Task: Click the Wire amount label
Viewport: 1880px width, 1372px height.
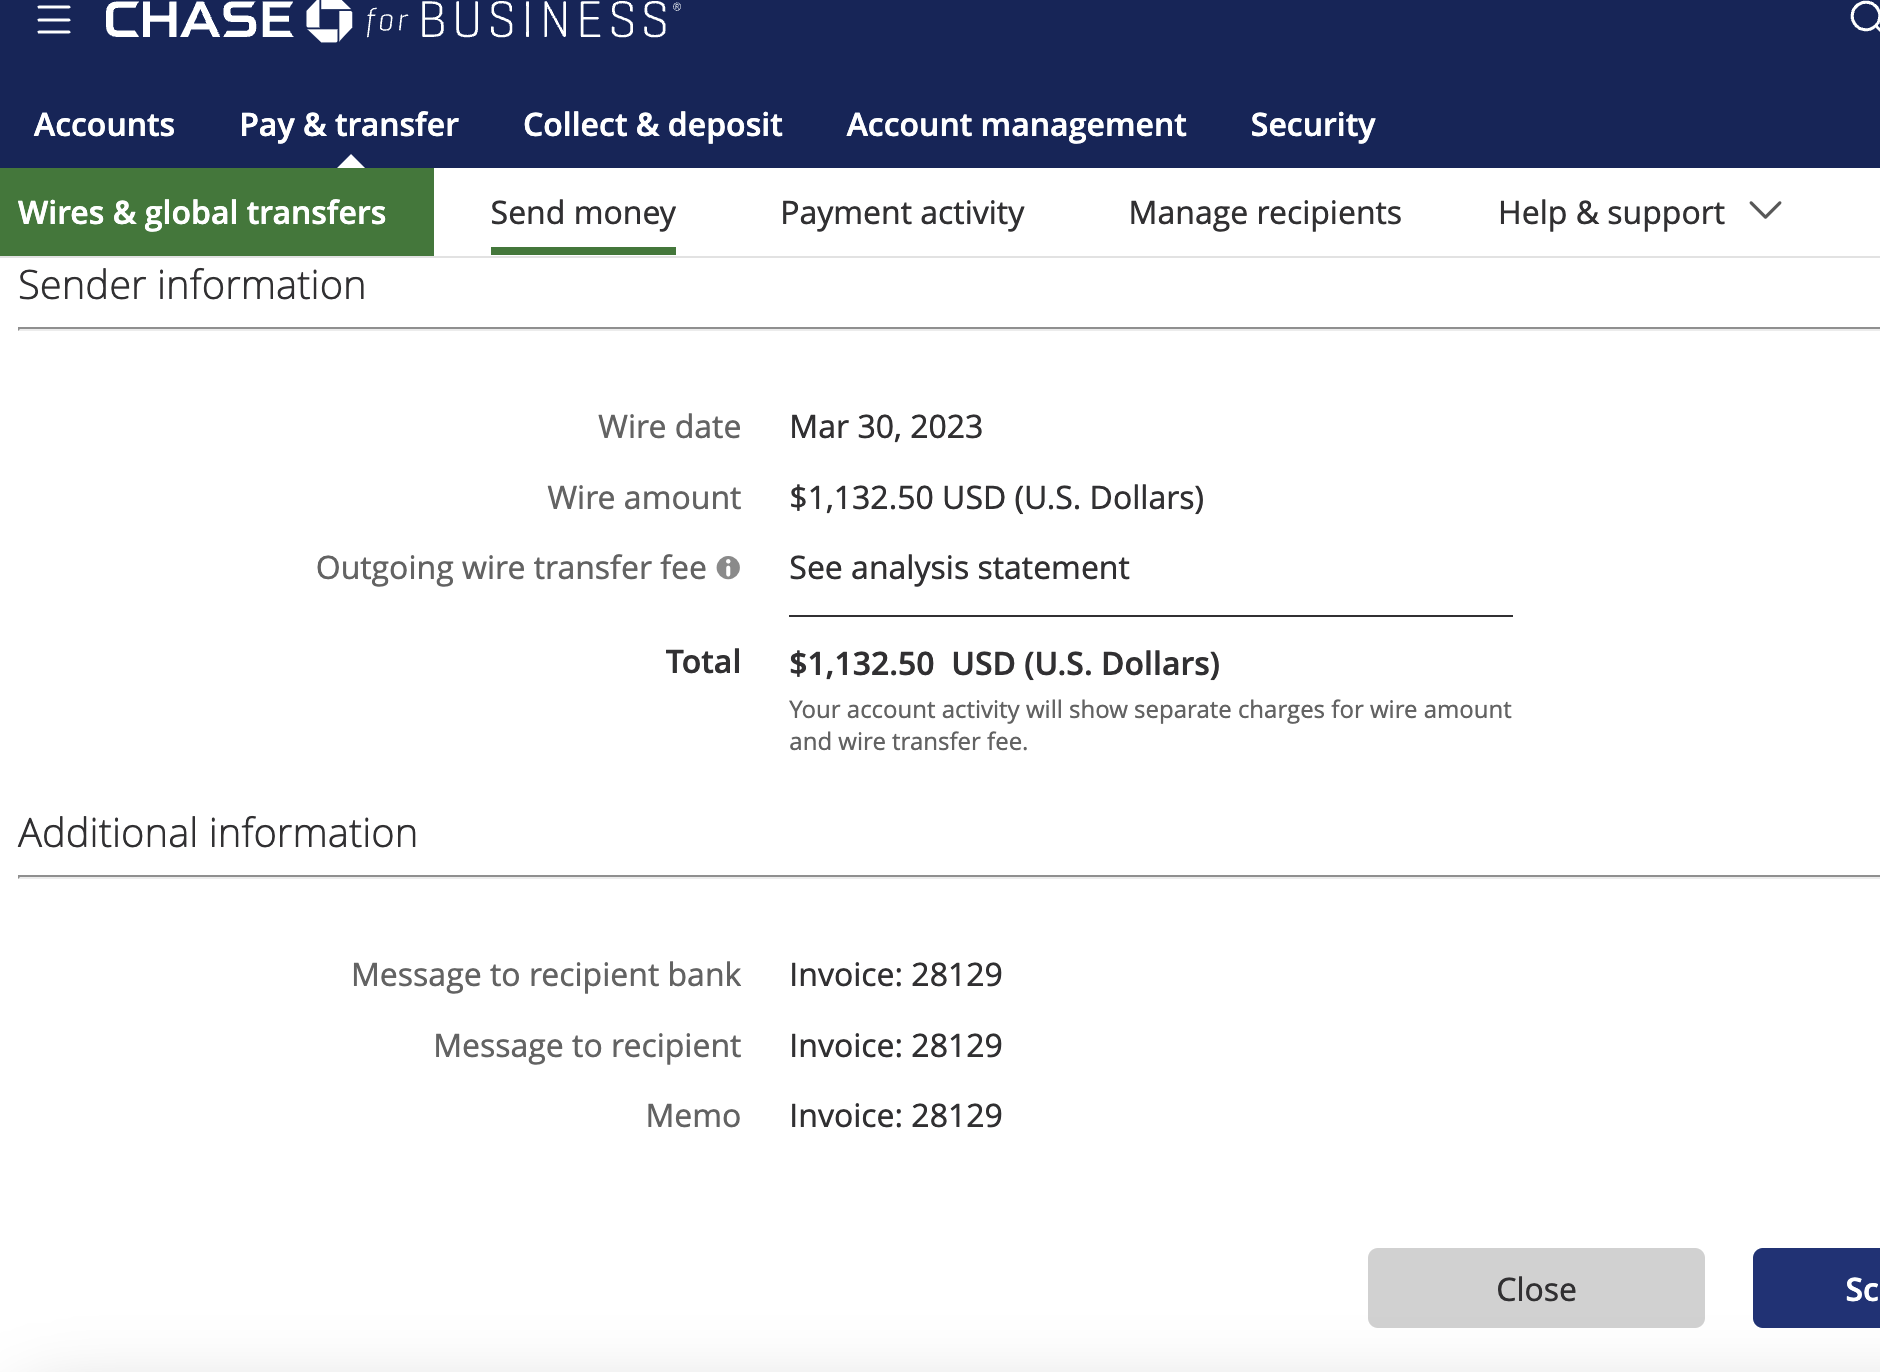Action: click(x=644, y=498)
